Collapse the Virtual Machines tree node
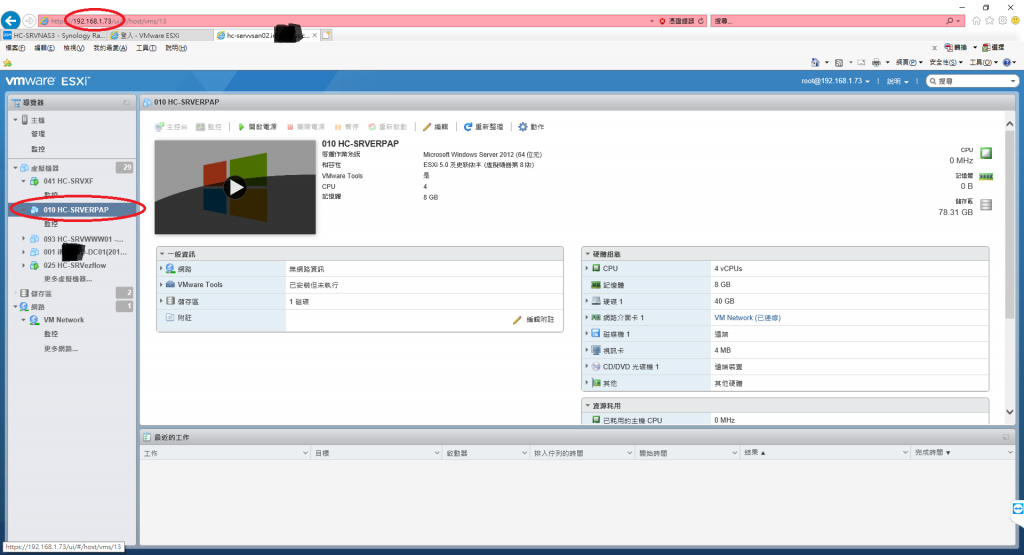The height and width of the screenshot is (555, 1024). [x=16, y=168]
